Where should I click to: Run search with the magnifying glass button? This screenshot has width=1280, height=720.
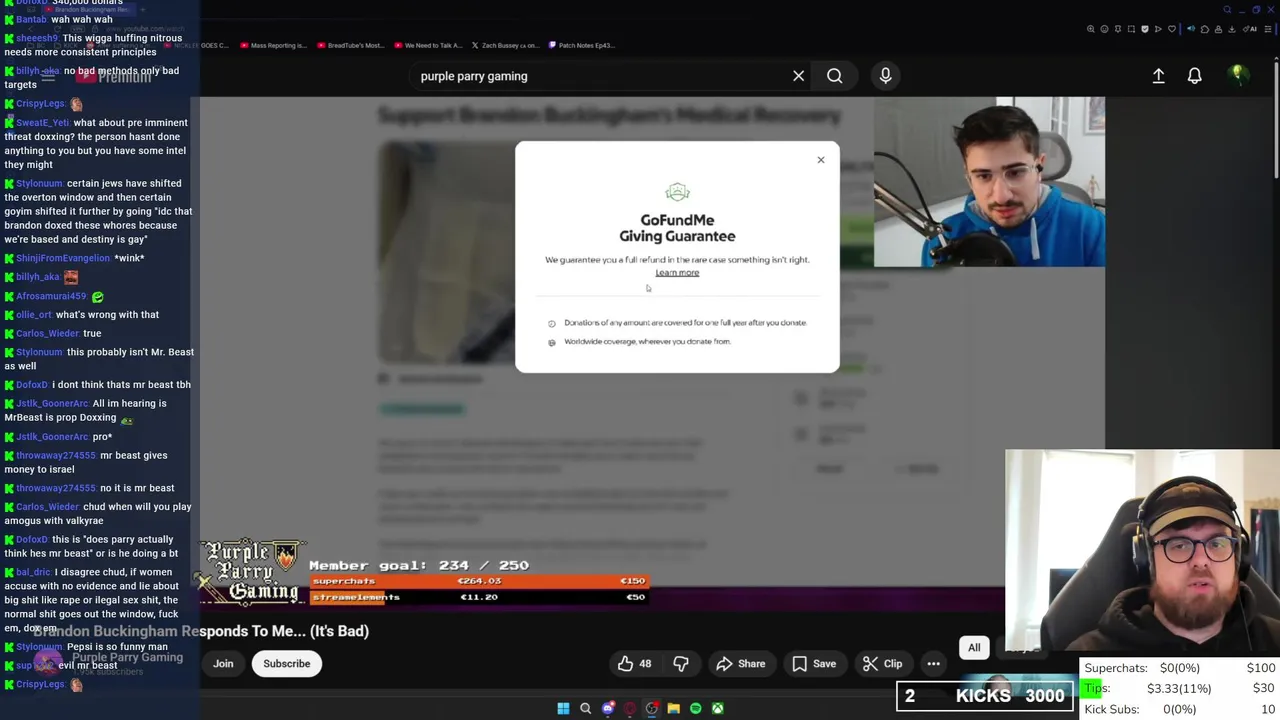(x=834, y=76)
